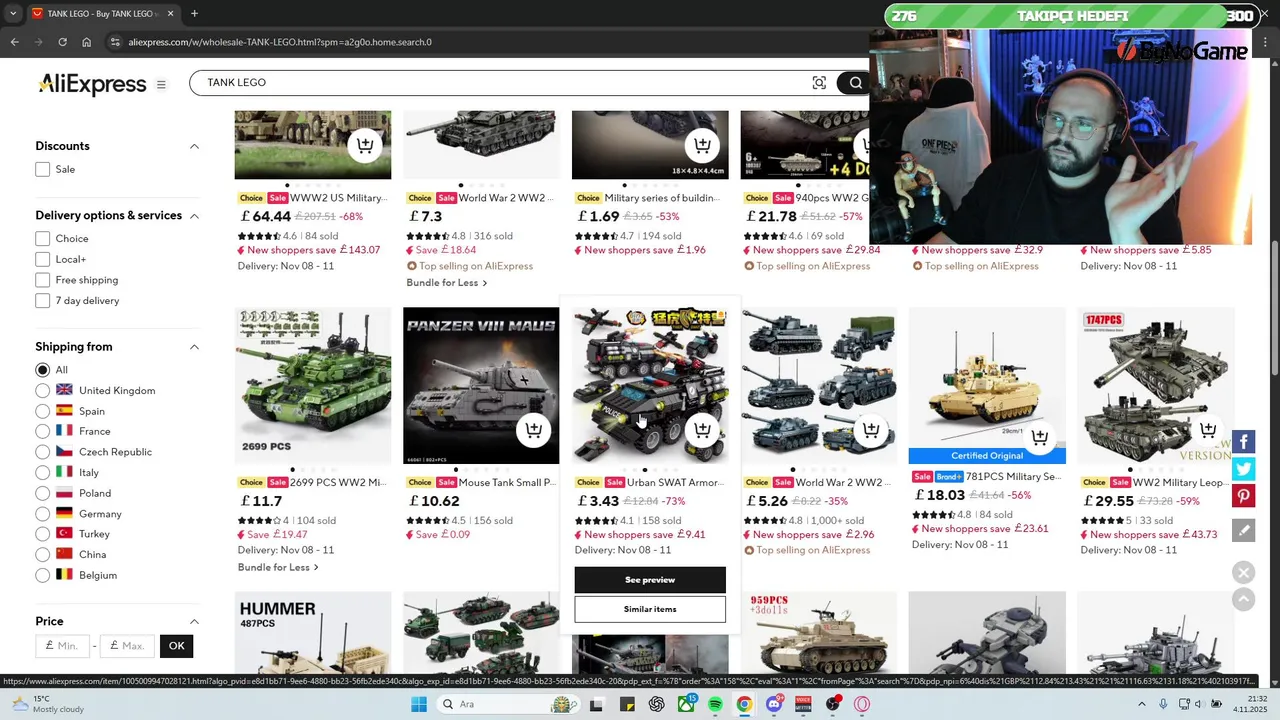Collapse the Shipping from section
The height and width of the screenshot is (720, 1280).
tap(194, 347)
